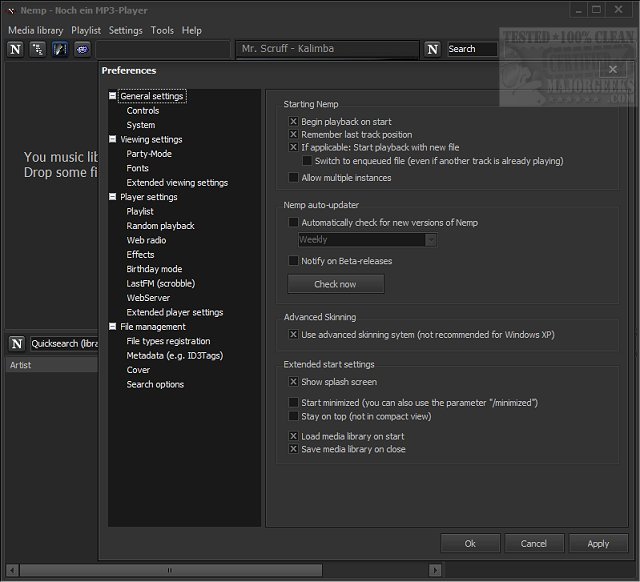Click the Search input field
640x582 pixels.
[x=472, y=49]
